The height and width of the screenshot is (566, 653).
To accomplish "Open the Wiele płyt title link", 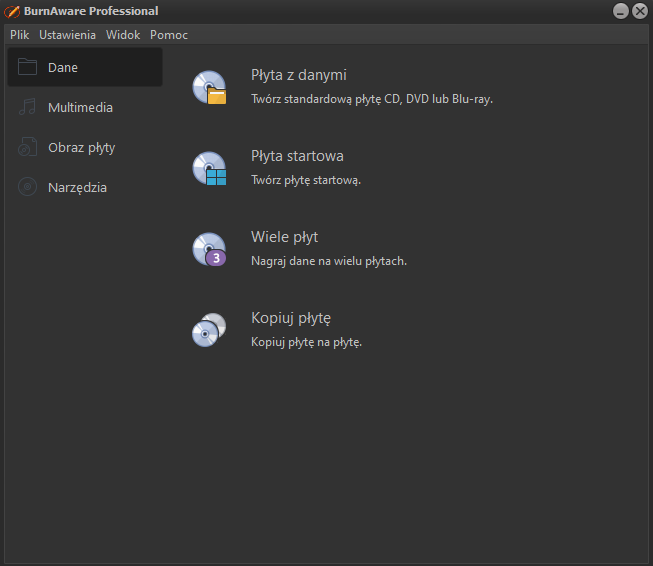I will [284, 237].
